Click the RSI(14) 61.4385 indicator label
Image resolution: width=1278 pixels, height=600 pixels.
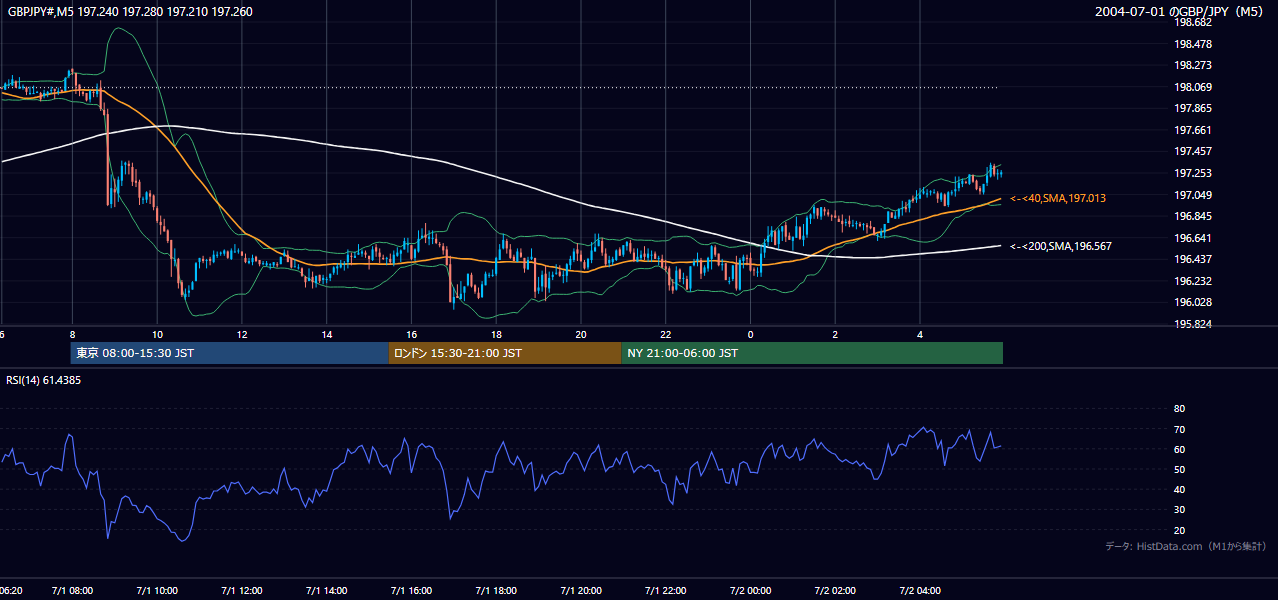[43, 380]
